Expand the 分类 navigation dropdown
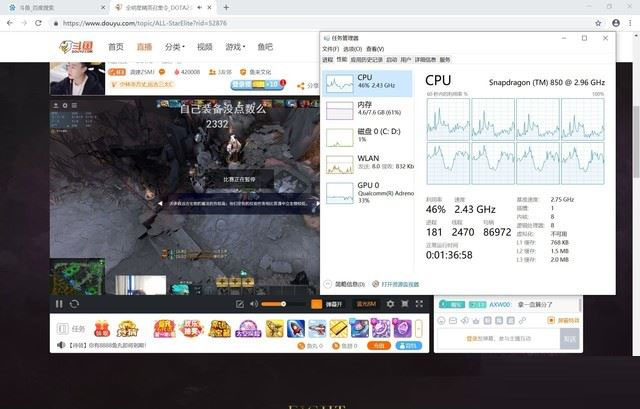 coord(175,47)
